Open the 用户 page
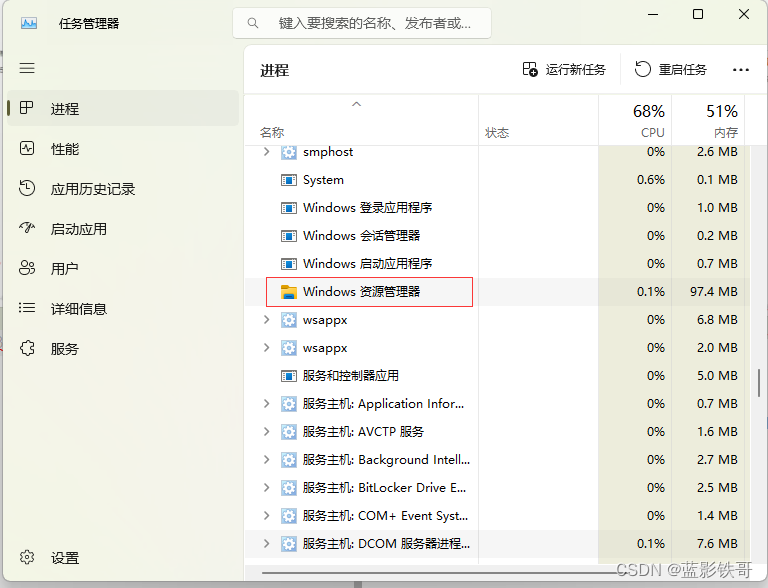Viewport: 768px width, 588px height. coord(122,269)
